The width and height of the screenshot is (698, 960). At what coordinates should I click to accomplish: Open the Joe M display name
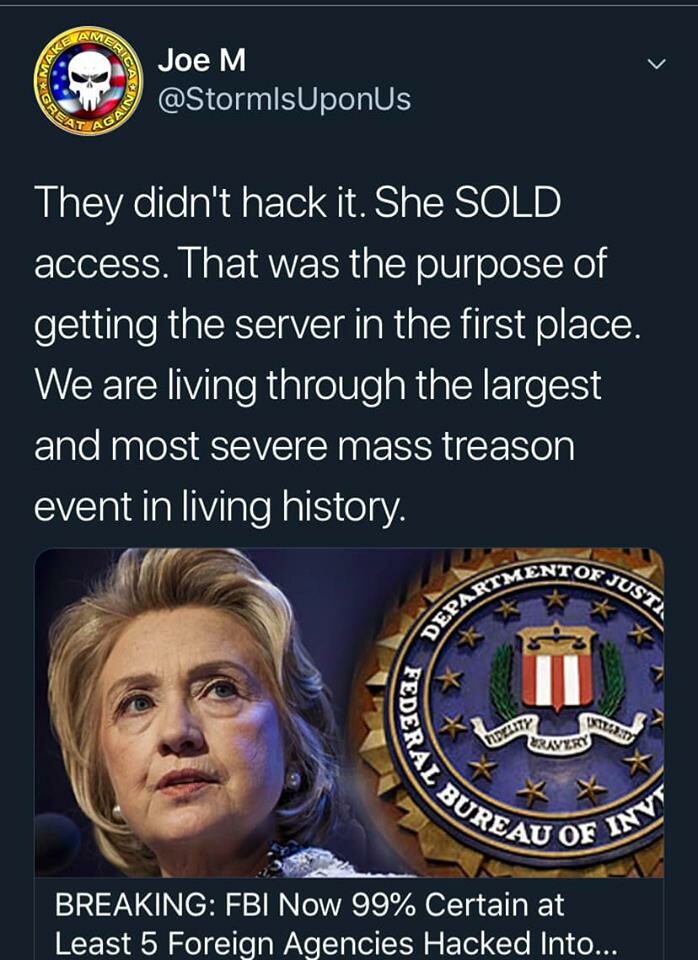(x=201, y=60)
